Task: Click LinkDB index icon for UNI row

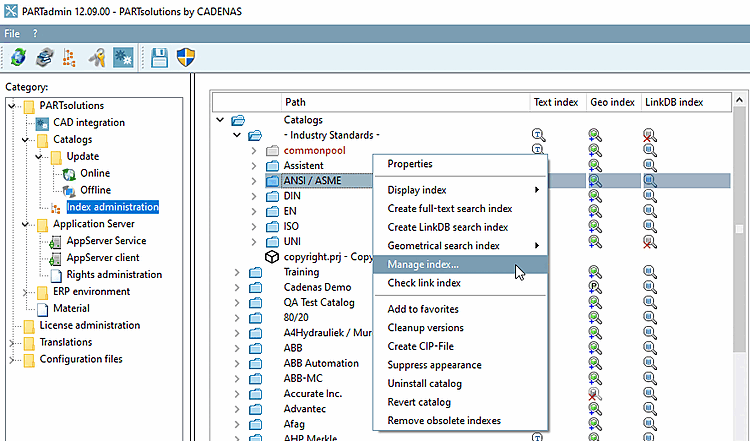Action: [x=650, y=242]
